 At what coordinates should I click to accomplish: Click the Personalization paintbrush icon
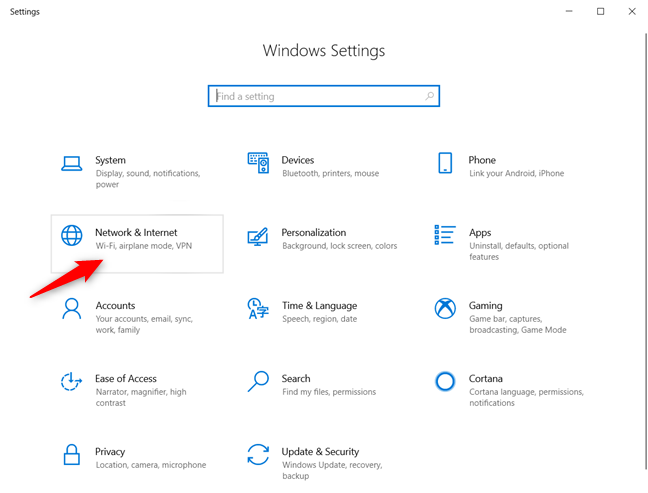[258, 237]
